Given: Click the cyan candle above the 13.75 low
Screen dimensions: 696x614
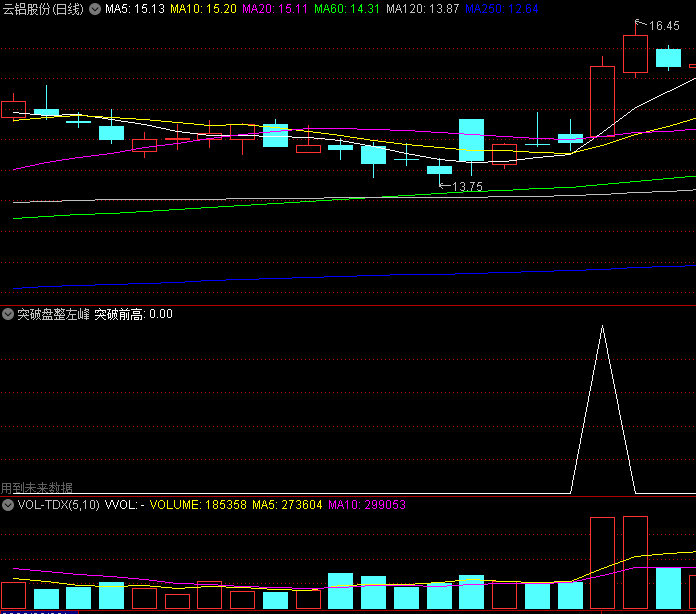Looking at the screenshot, I should (439, 170).
